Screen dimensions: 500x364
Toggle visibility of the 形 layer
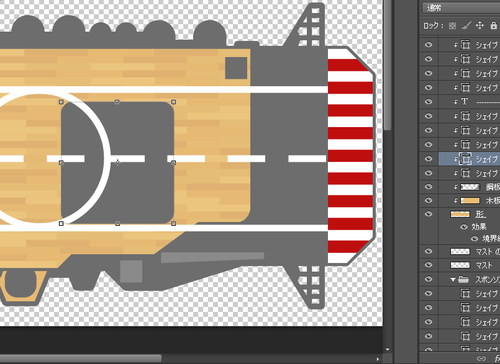[x=429, y=214]
